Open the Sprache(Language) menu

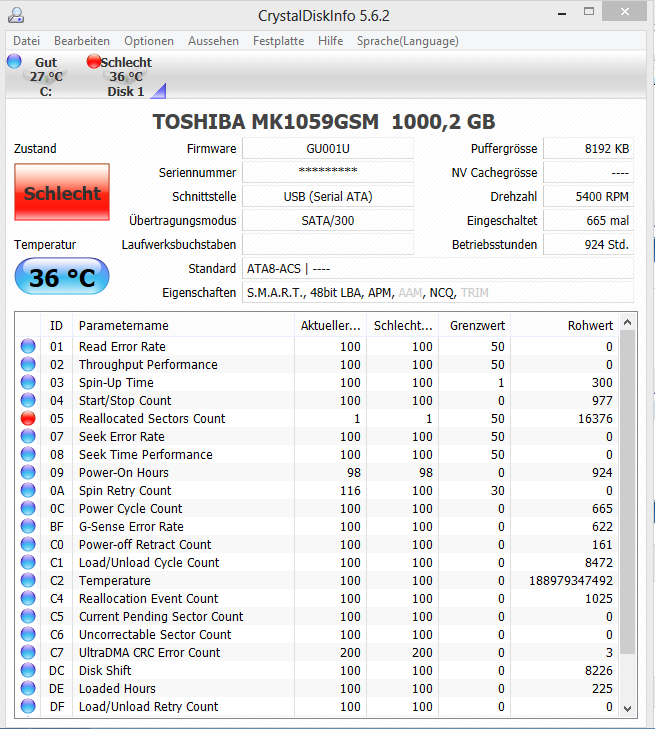[x=408, y=41]
